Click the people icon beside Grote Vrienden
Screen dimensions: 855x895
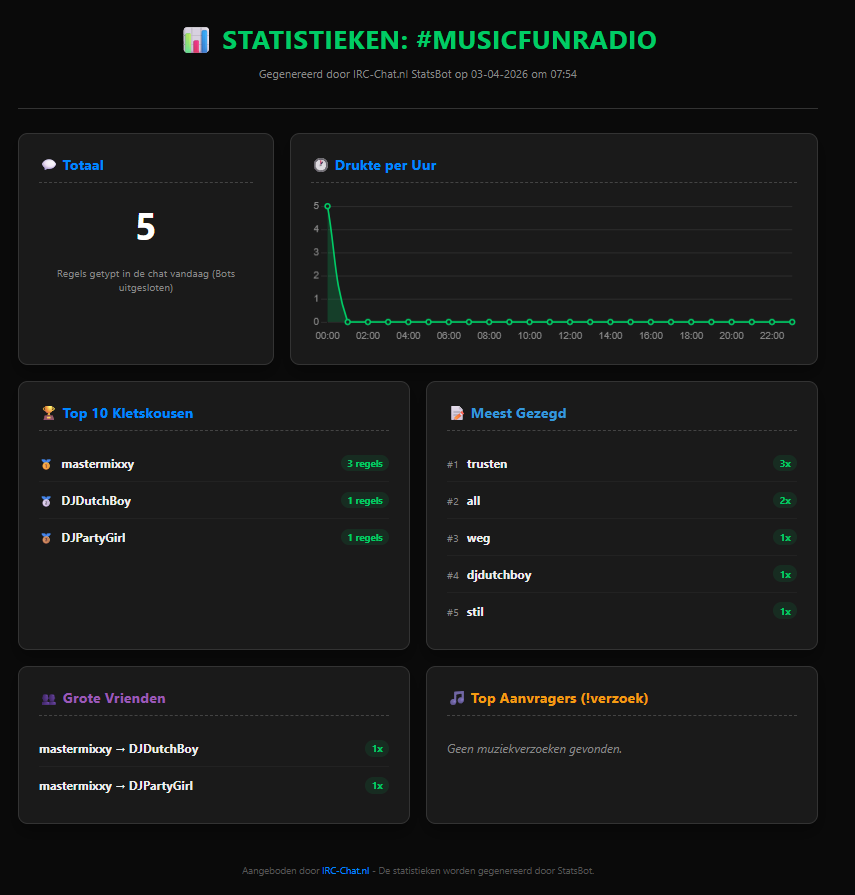pos(49,698)
